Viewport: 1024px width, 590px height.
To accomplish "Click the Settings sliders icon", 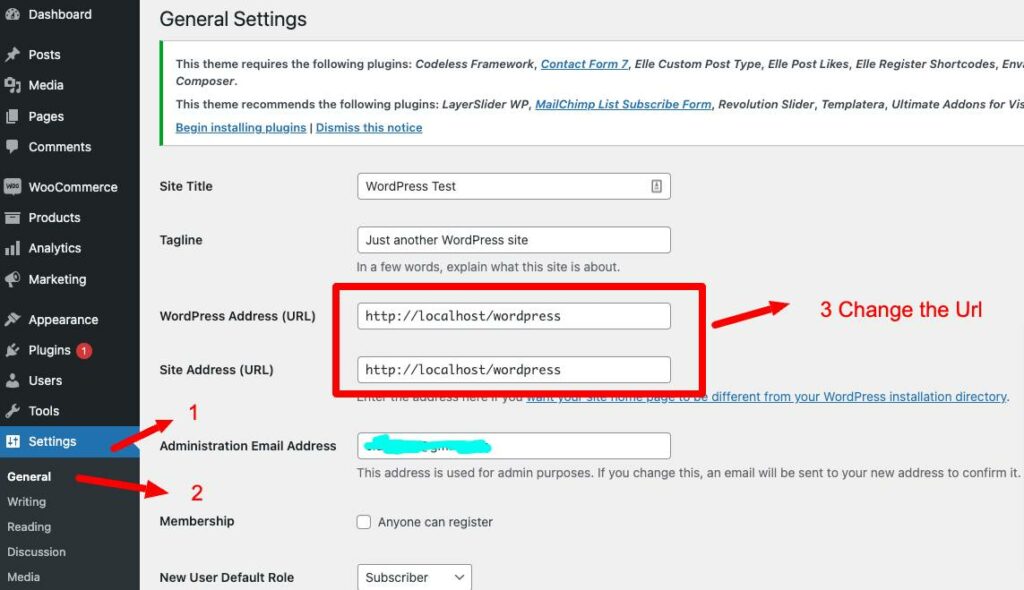I will click(12, 441).
